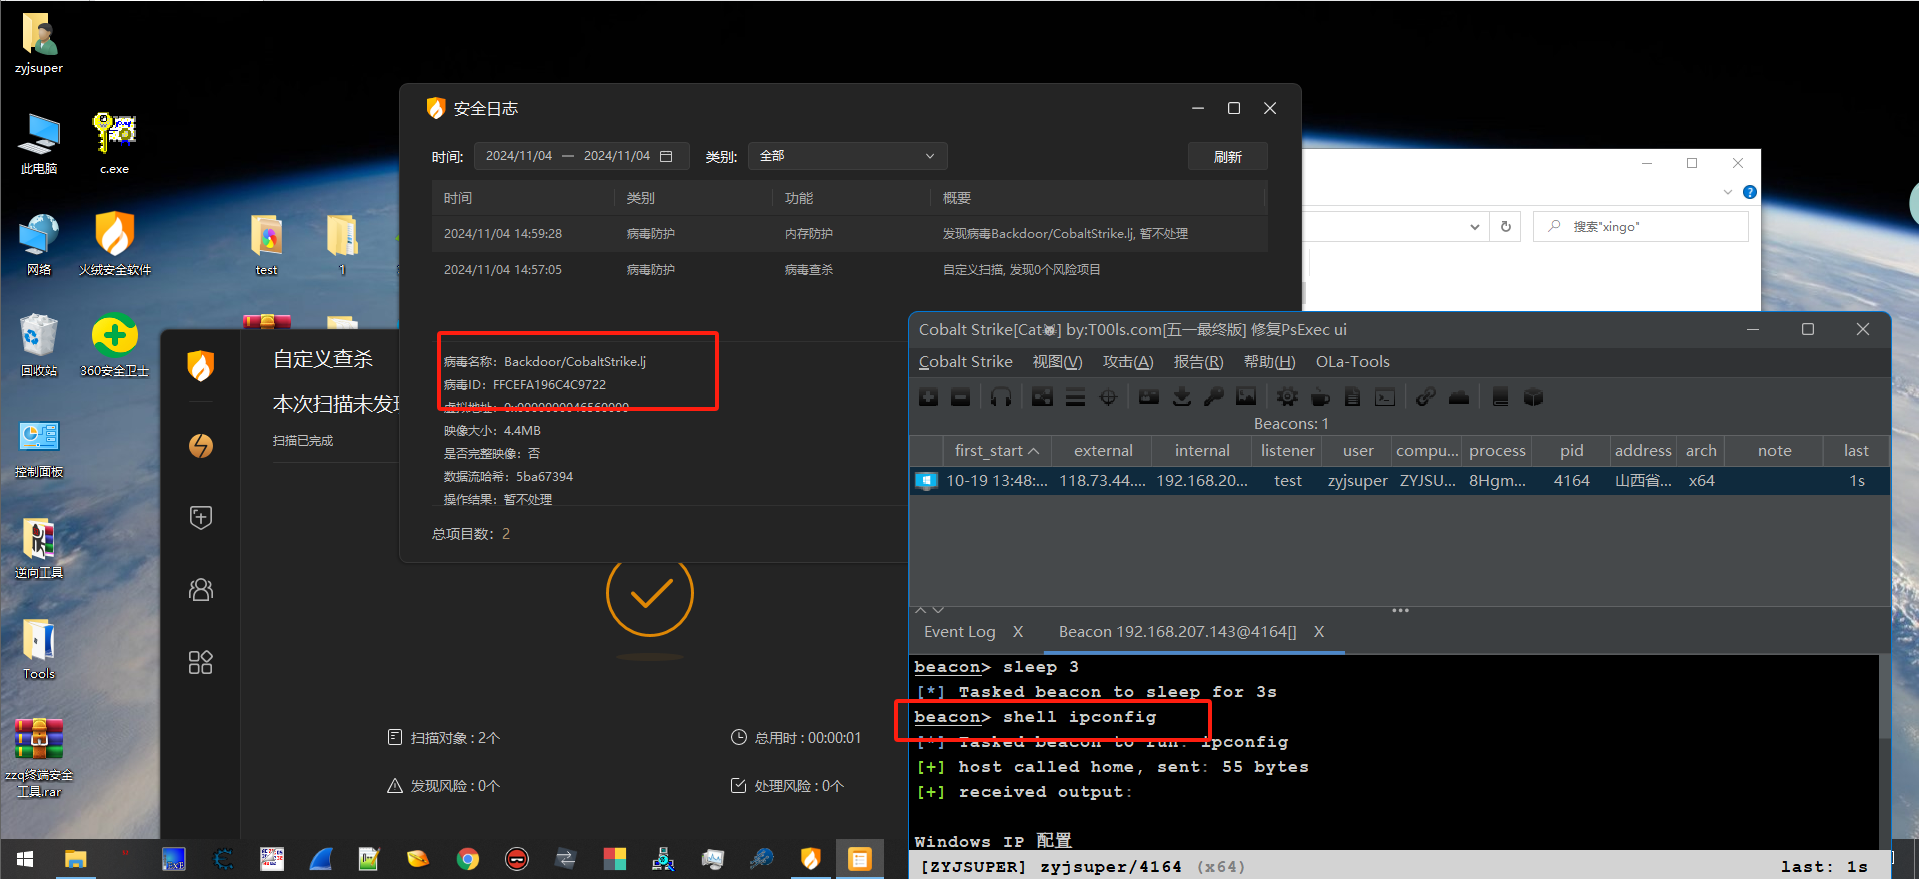This screenshot has width=1919, height=879.
Task: Open the 攻击(A) menu
Action: click(1128, 362)
